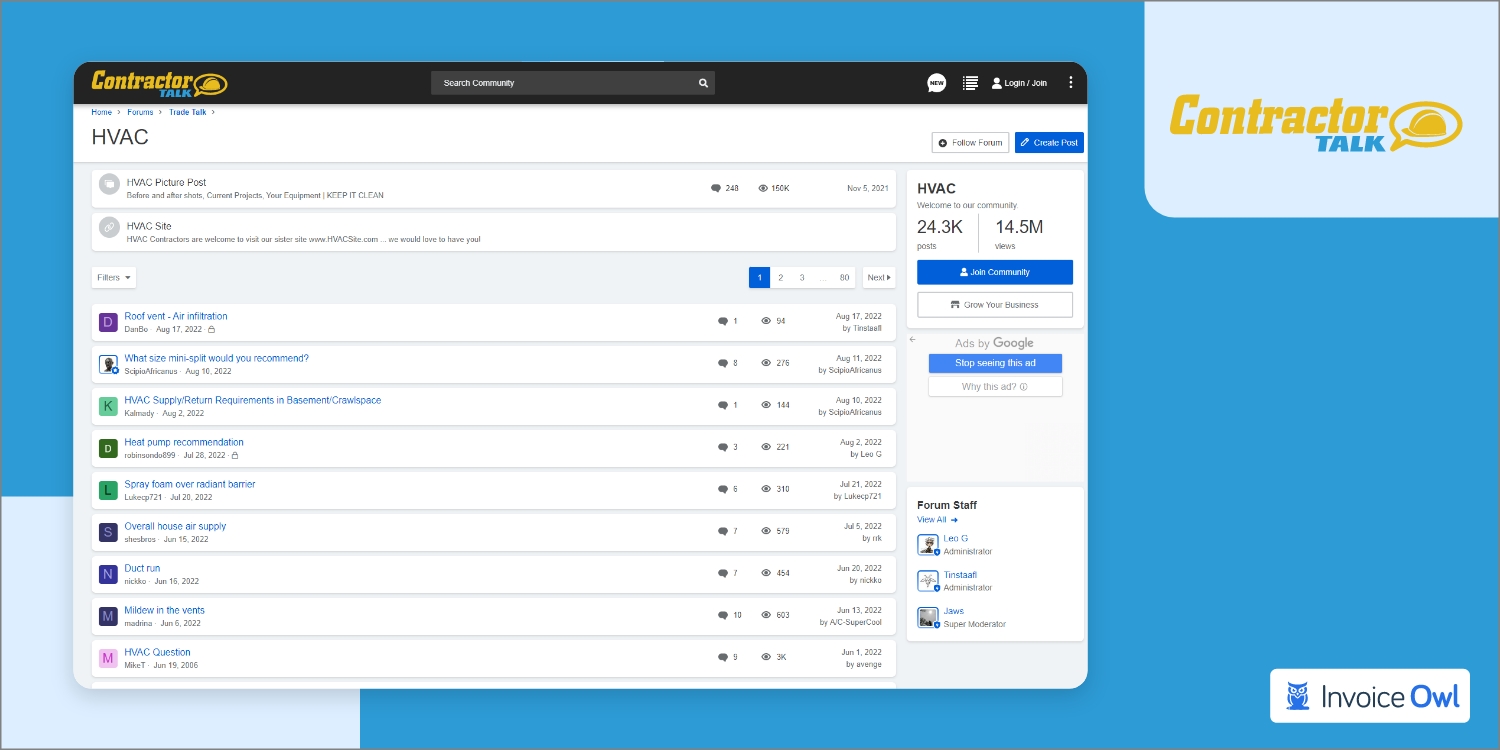Open the NEW posts bubble icon
Image resolution: width=1500 pixels, height=750 pixels.
coord(936,83)
